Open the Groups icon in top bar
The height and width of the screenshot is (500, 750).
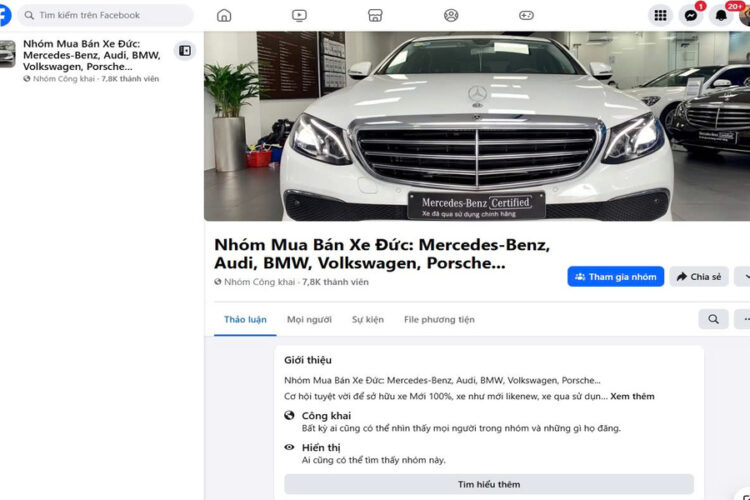(451, 15)
